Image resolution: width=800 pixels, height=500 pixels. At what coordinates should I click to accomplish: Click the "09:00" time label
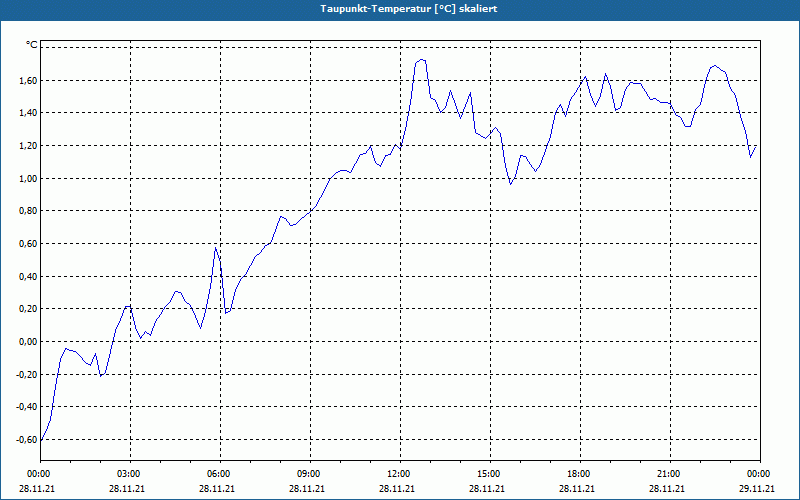coord(310,474)
